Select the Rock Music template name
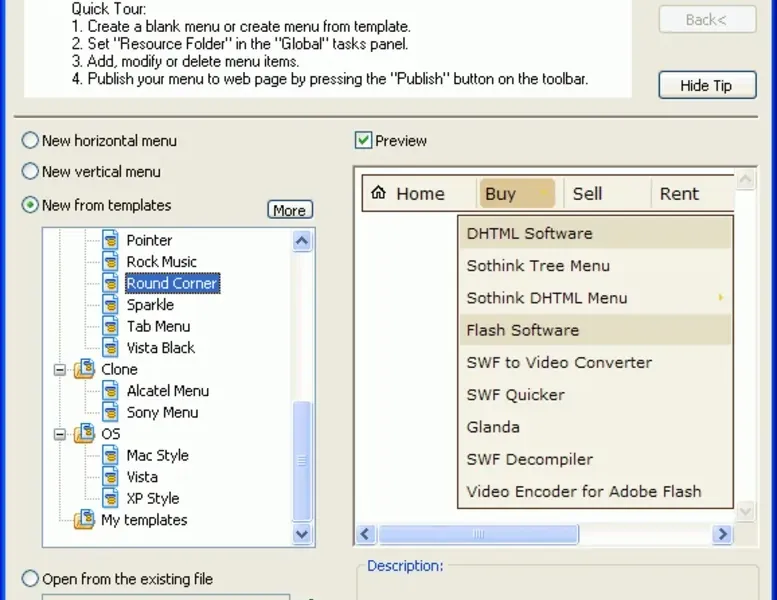This screenshot has height=600, width=777. tap(162, 262)
